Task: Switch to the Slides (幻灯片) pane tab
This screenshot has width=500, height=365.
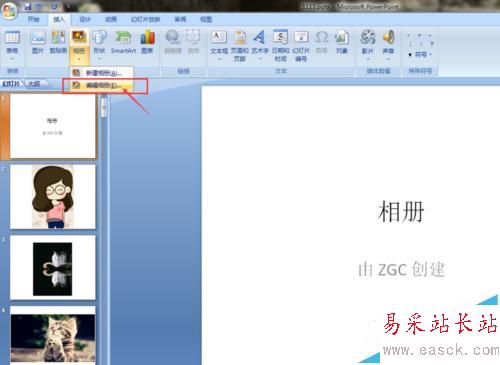Action: pyautogui.click(x=11, y=84)
